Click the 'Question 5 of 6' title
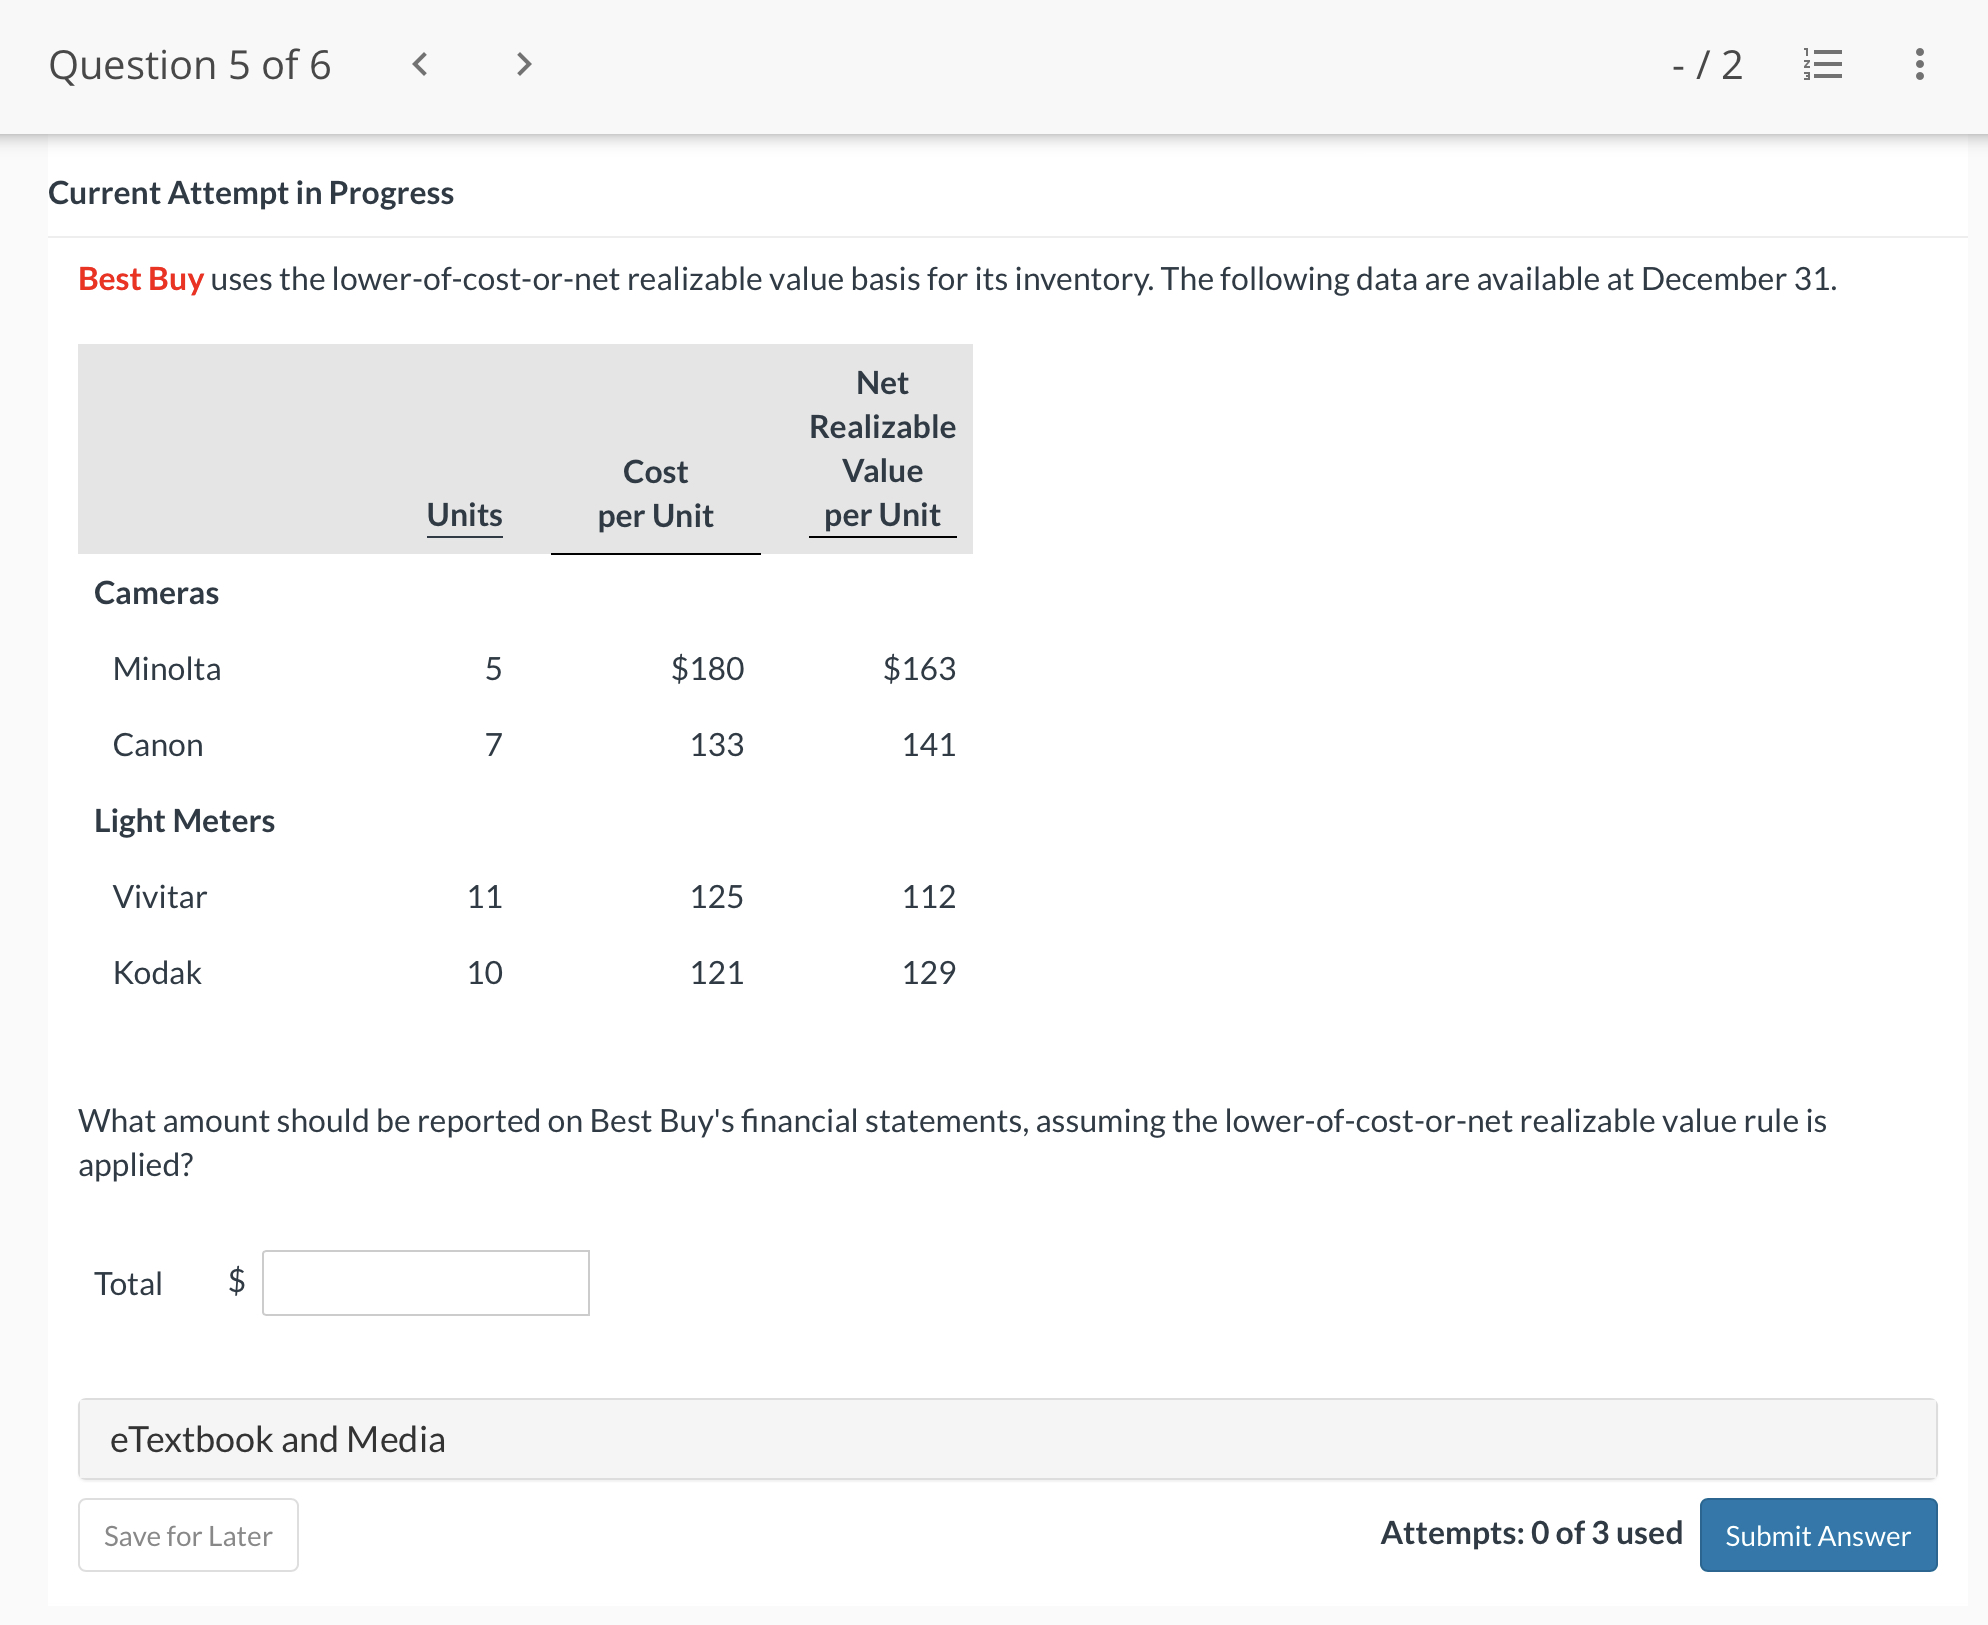The width and height of the screenshot is (1988, 1625). pos(190,65)
